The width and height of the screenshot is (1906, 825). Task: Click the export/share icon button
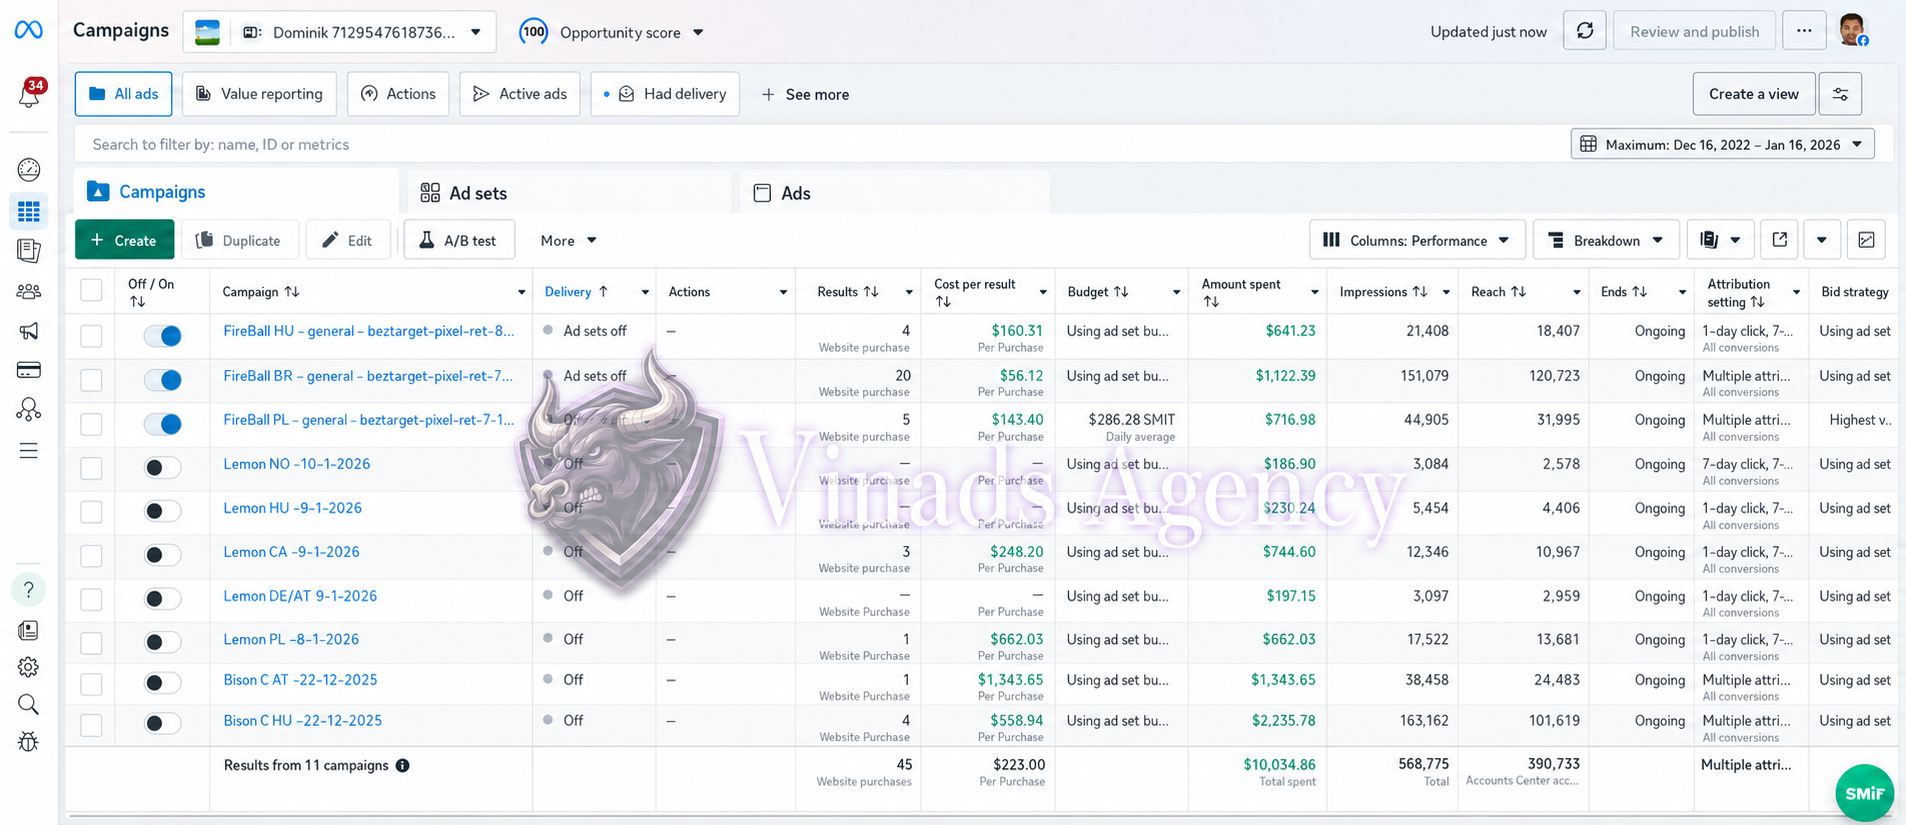(1779, 240)
